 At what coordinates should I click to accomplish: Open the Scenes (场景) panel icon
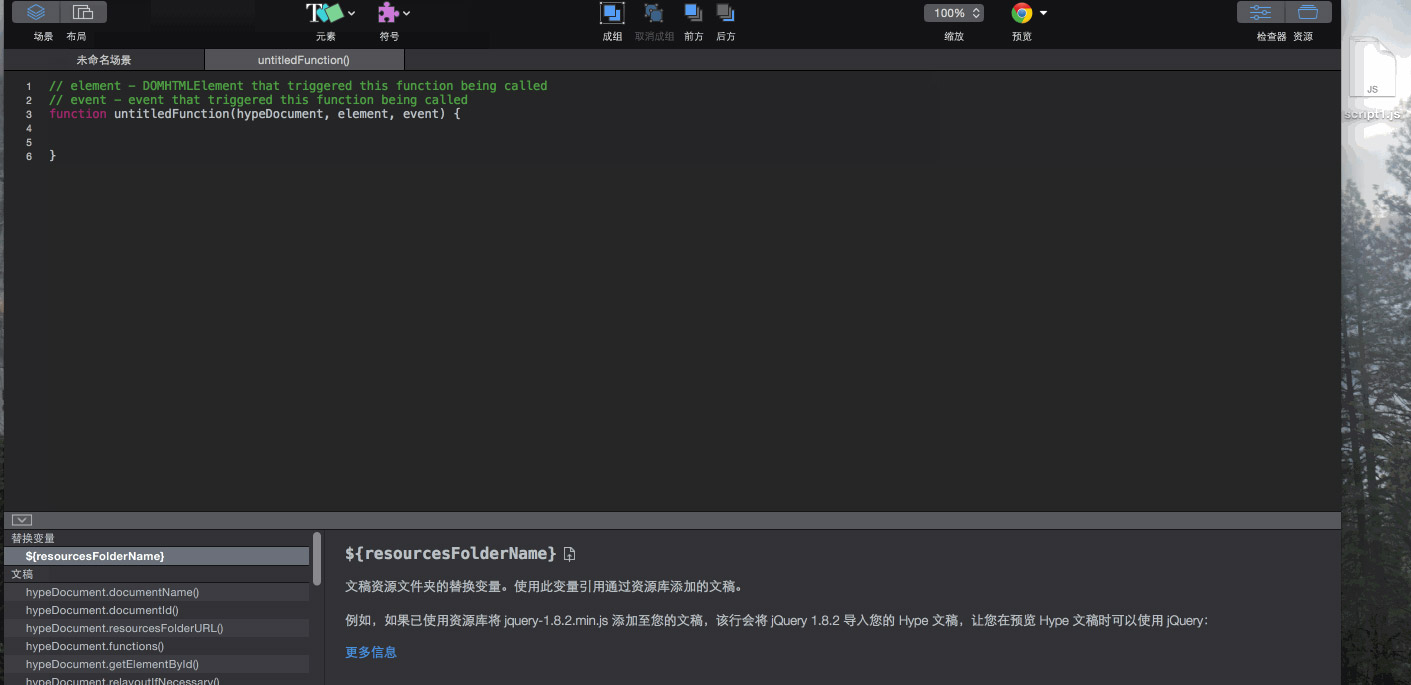(36, 13)
